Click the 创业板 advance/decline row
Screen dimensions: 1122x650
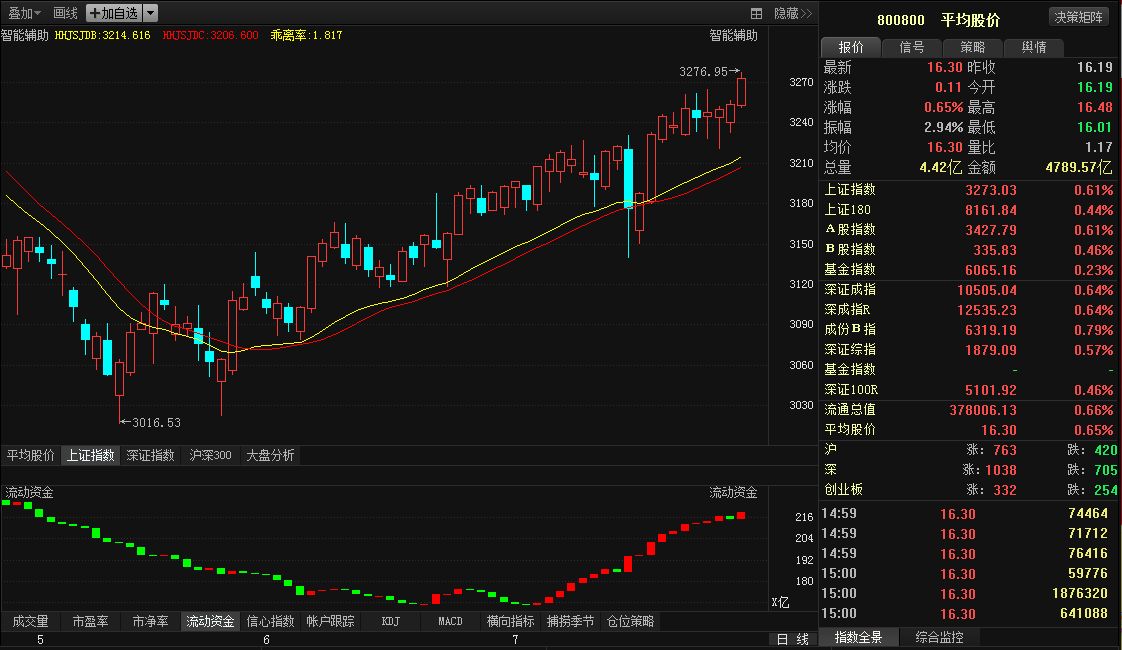tap(969, 490)
